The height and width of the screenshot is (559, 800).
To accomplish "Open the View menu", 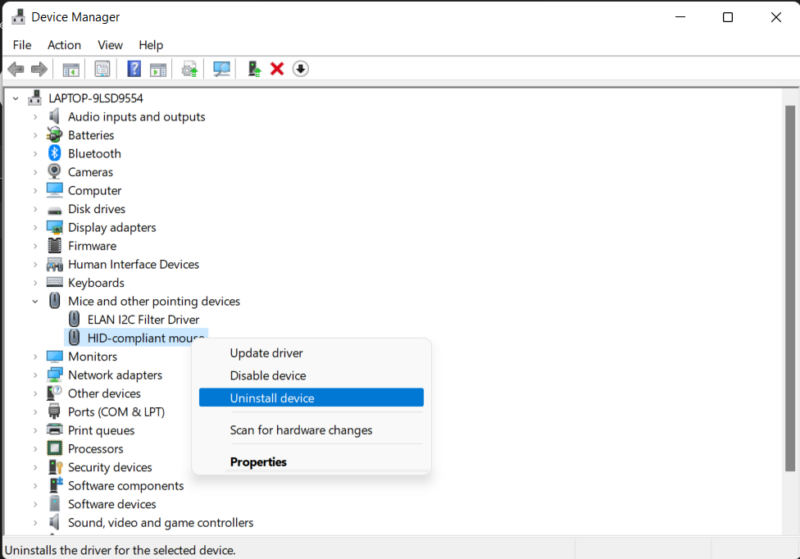I will point(110,45).
